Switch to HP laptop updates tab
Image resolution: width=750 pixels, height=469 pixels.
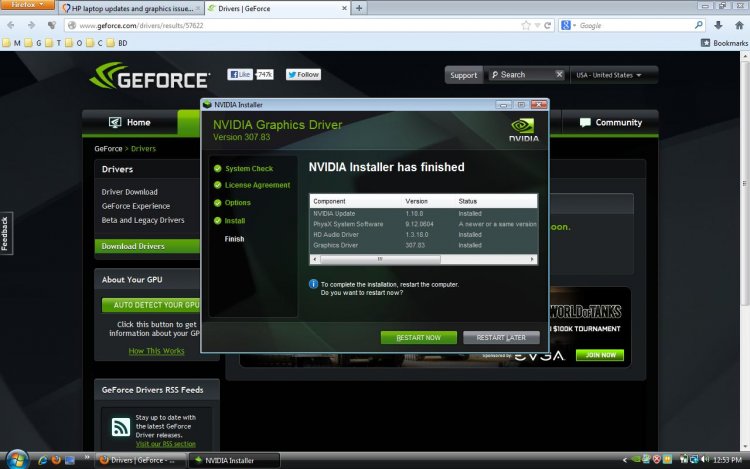coord(131,8)
